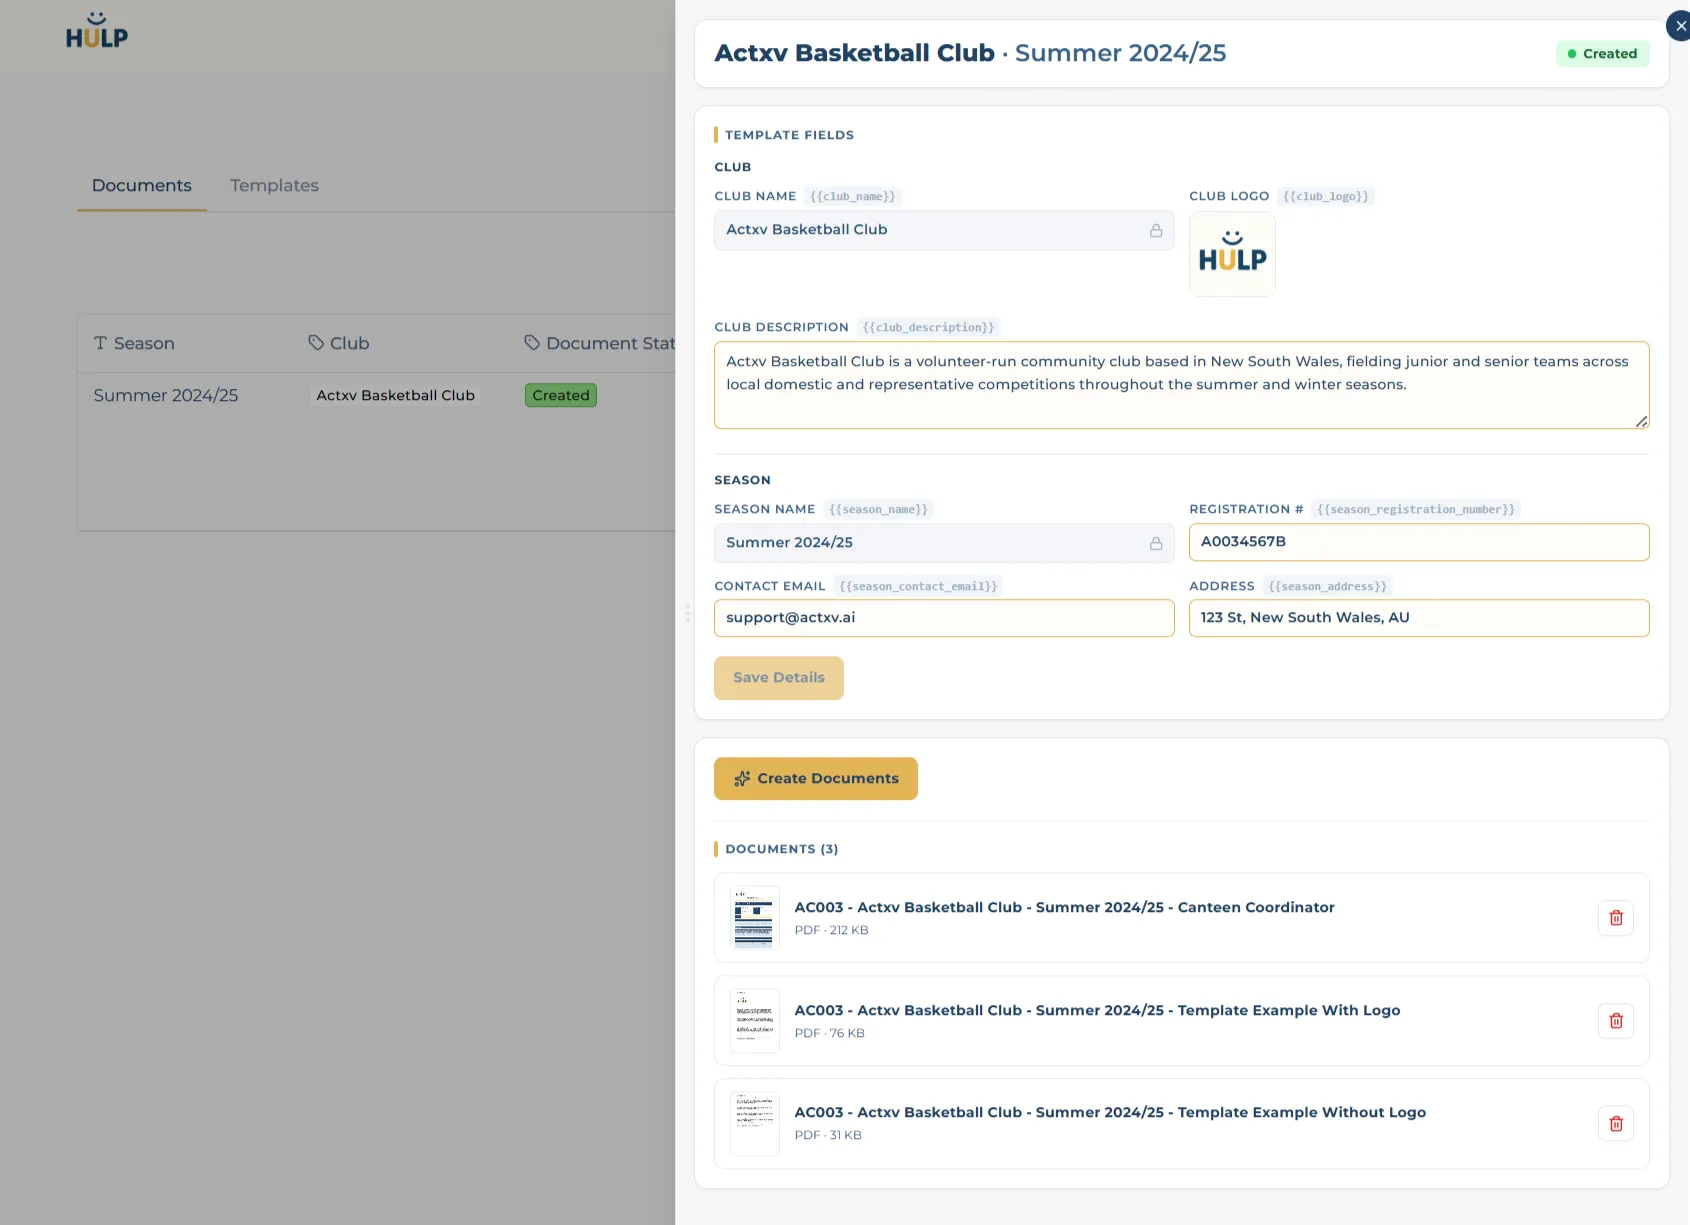
Task: Click the Save Details button
Action: (x=779, y=678)
